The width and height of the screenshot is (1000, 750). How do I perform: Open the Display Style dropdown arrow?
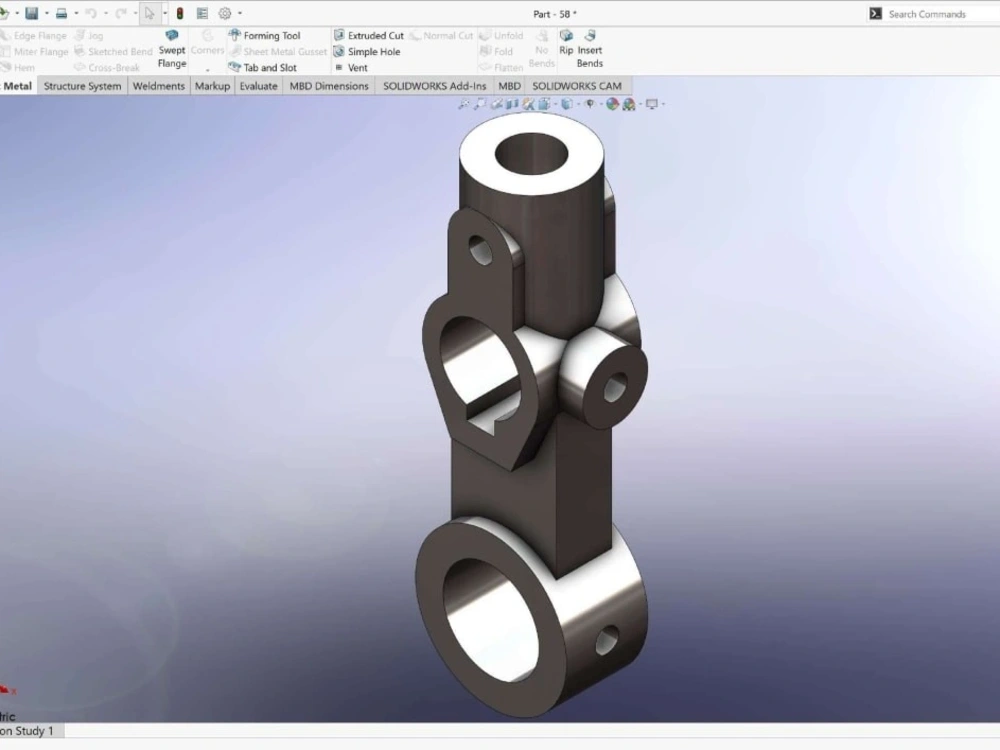(578, 104)
